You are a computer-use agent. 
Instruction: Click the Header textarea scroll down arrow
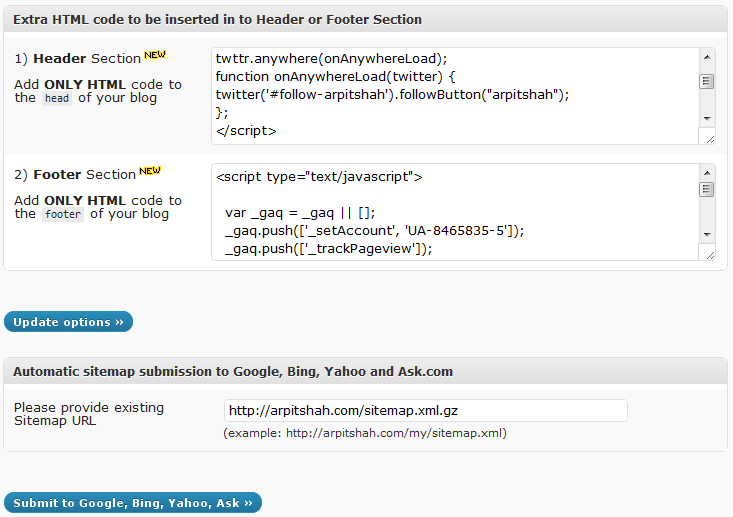tap(707, 119)
